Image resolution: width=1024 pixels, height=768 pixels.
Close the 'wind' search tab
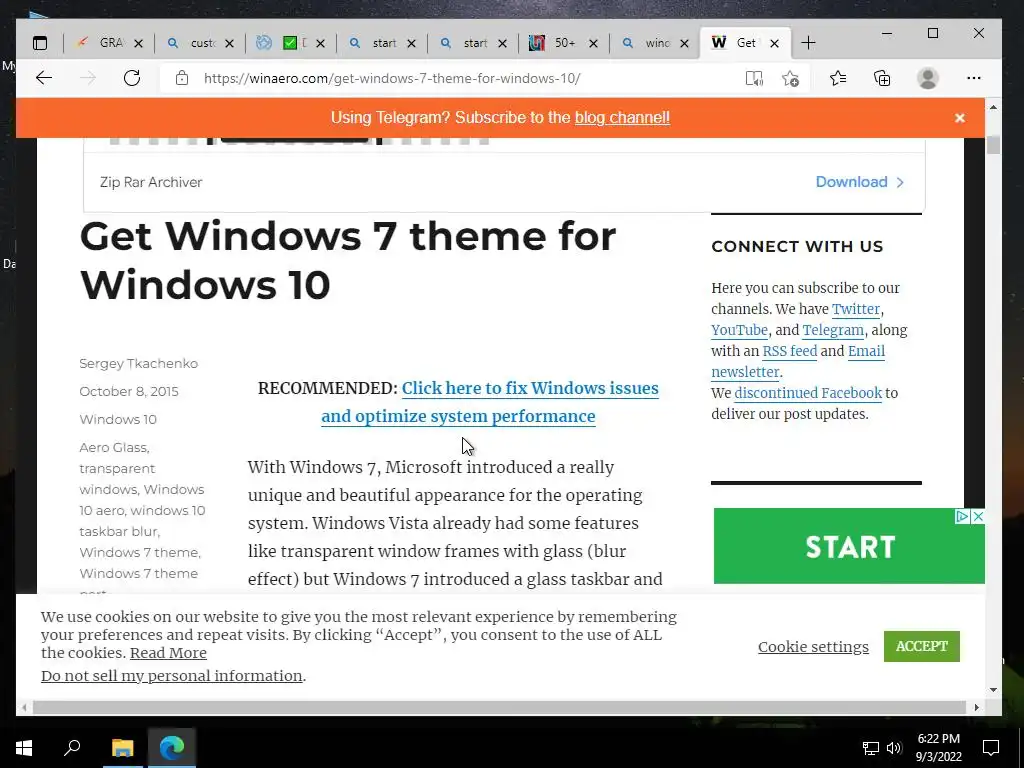tap(684, 43)
